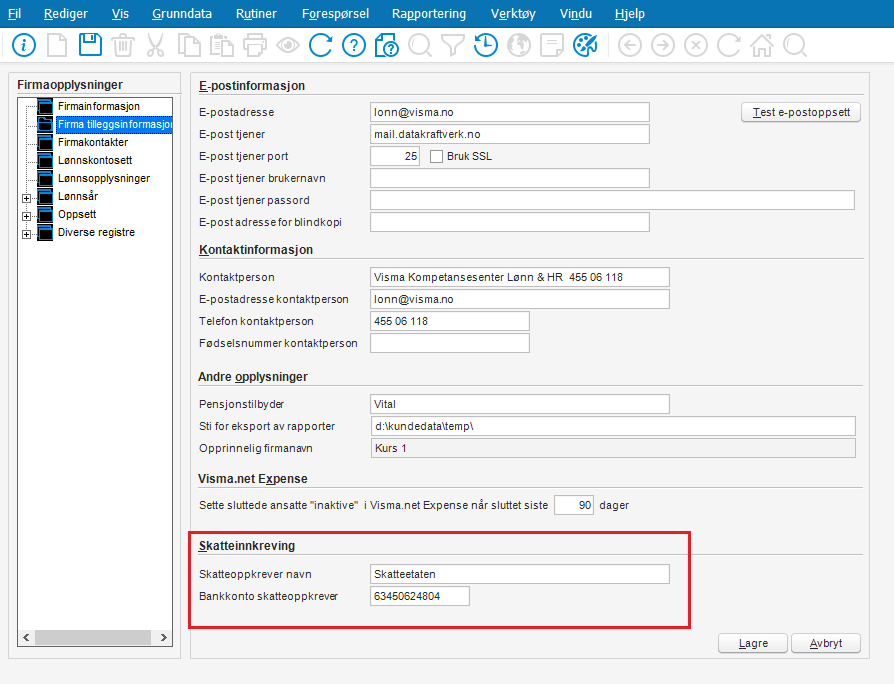Click the E-post tjener port field
Viewport: 894px width, 684px height.
tap(395, 156)
